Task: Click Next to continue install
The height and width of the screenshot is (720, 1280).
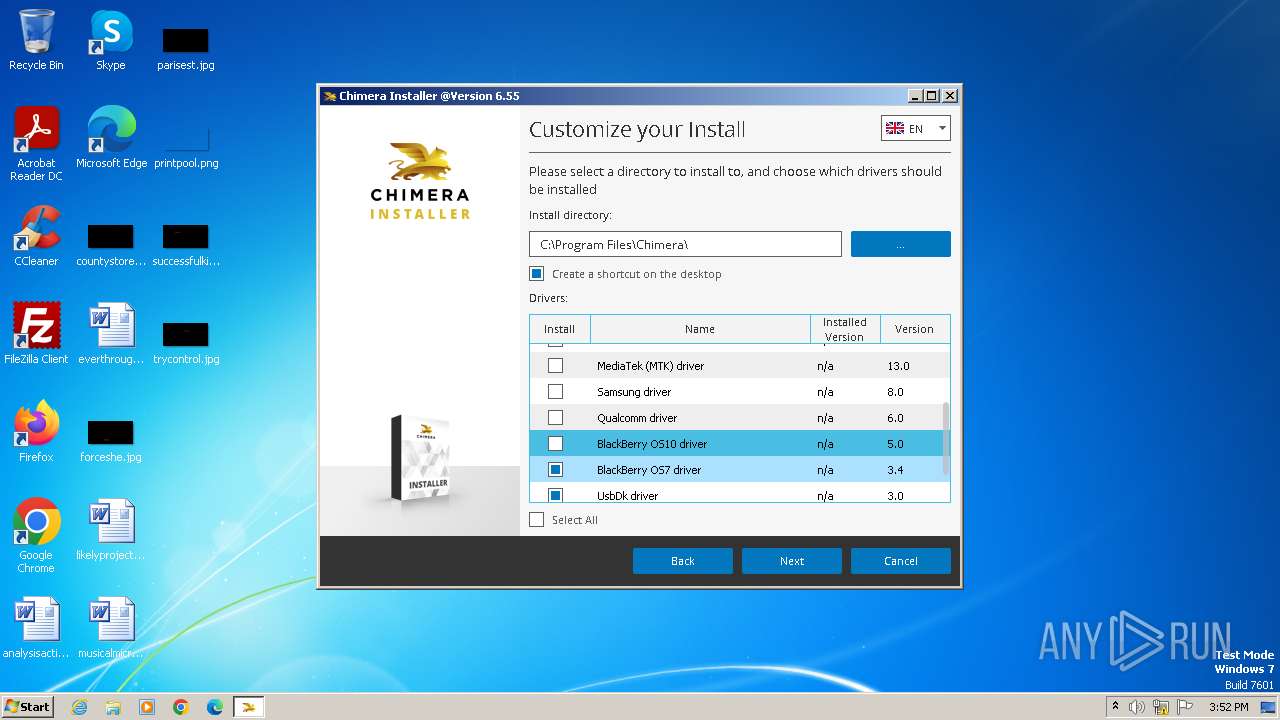Action: tap(792, 561)
